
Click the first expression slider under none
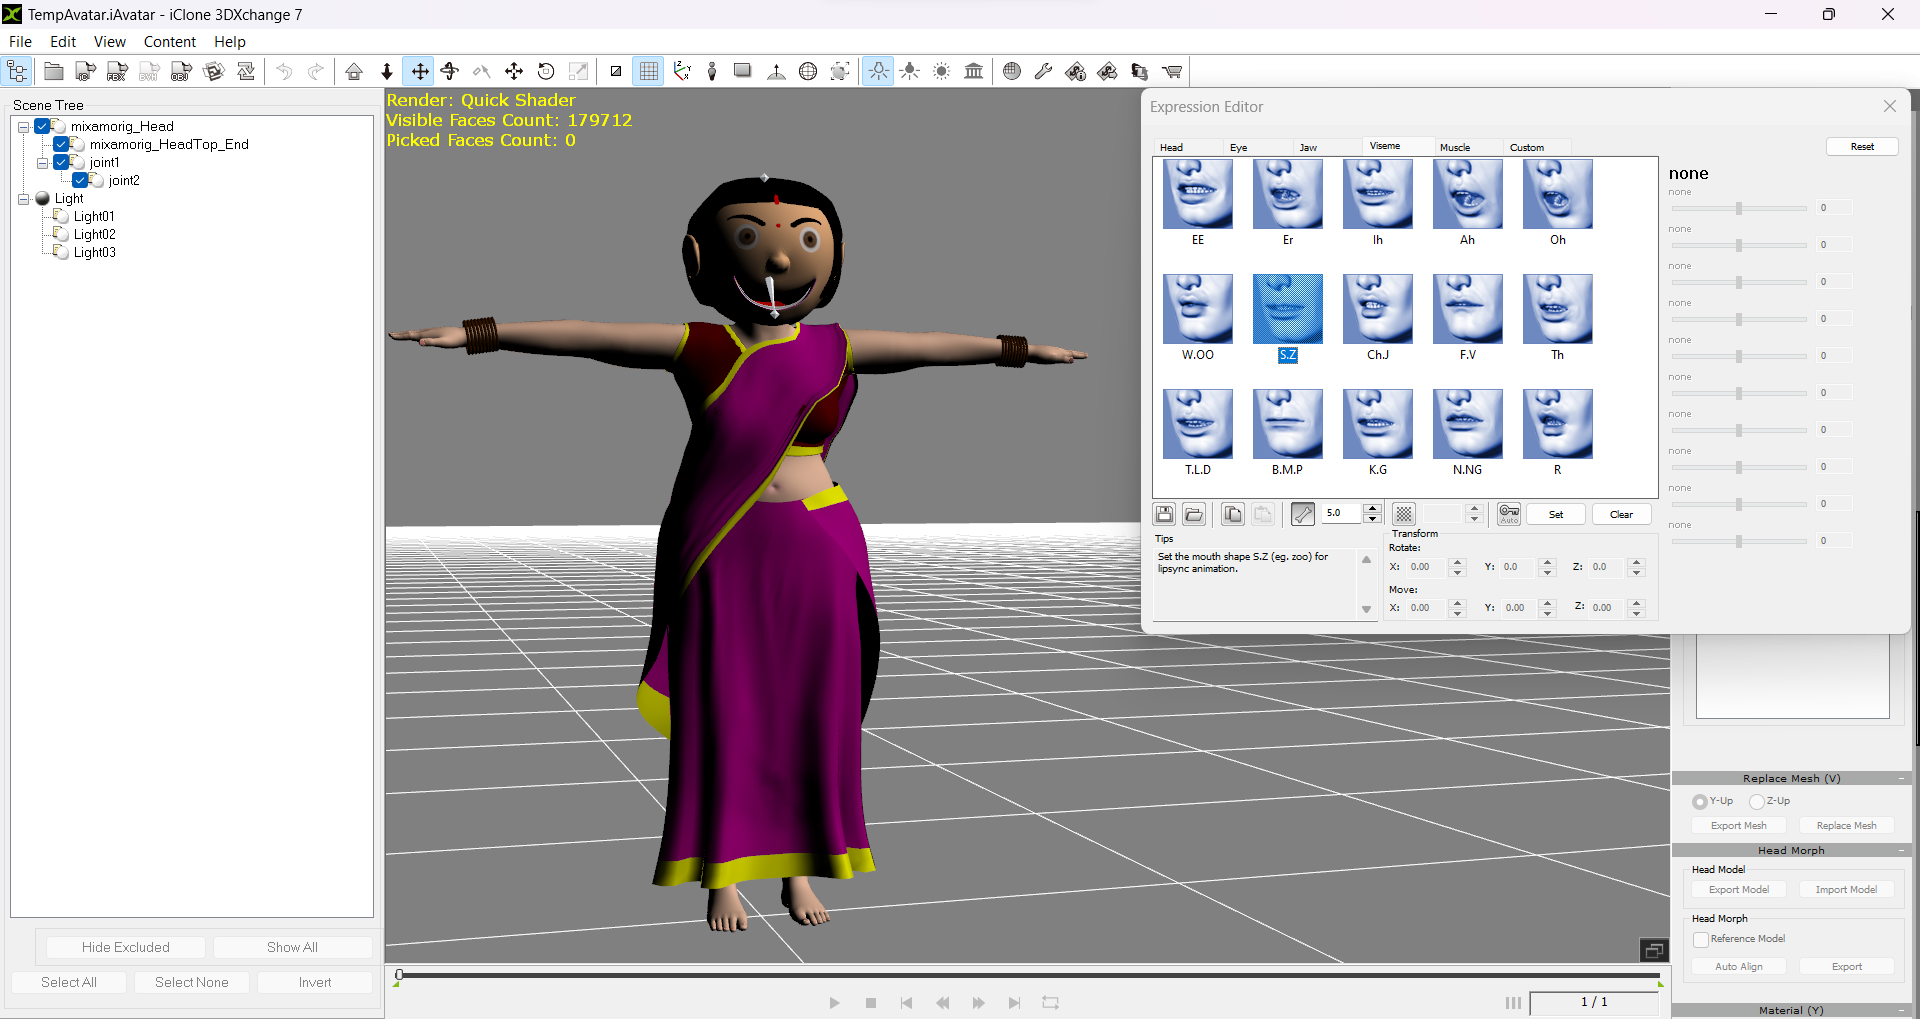pyautogui.click(x=1739, y=208)
